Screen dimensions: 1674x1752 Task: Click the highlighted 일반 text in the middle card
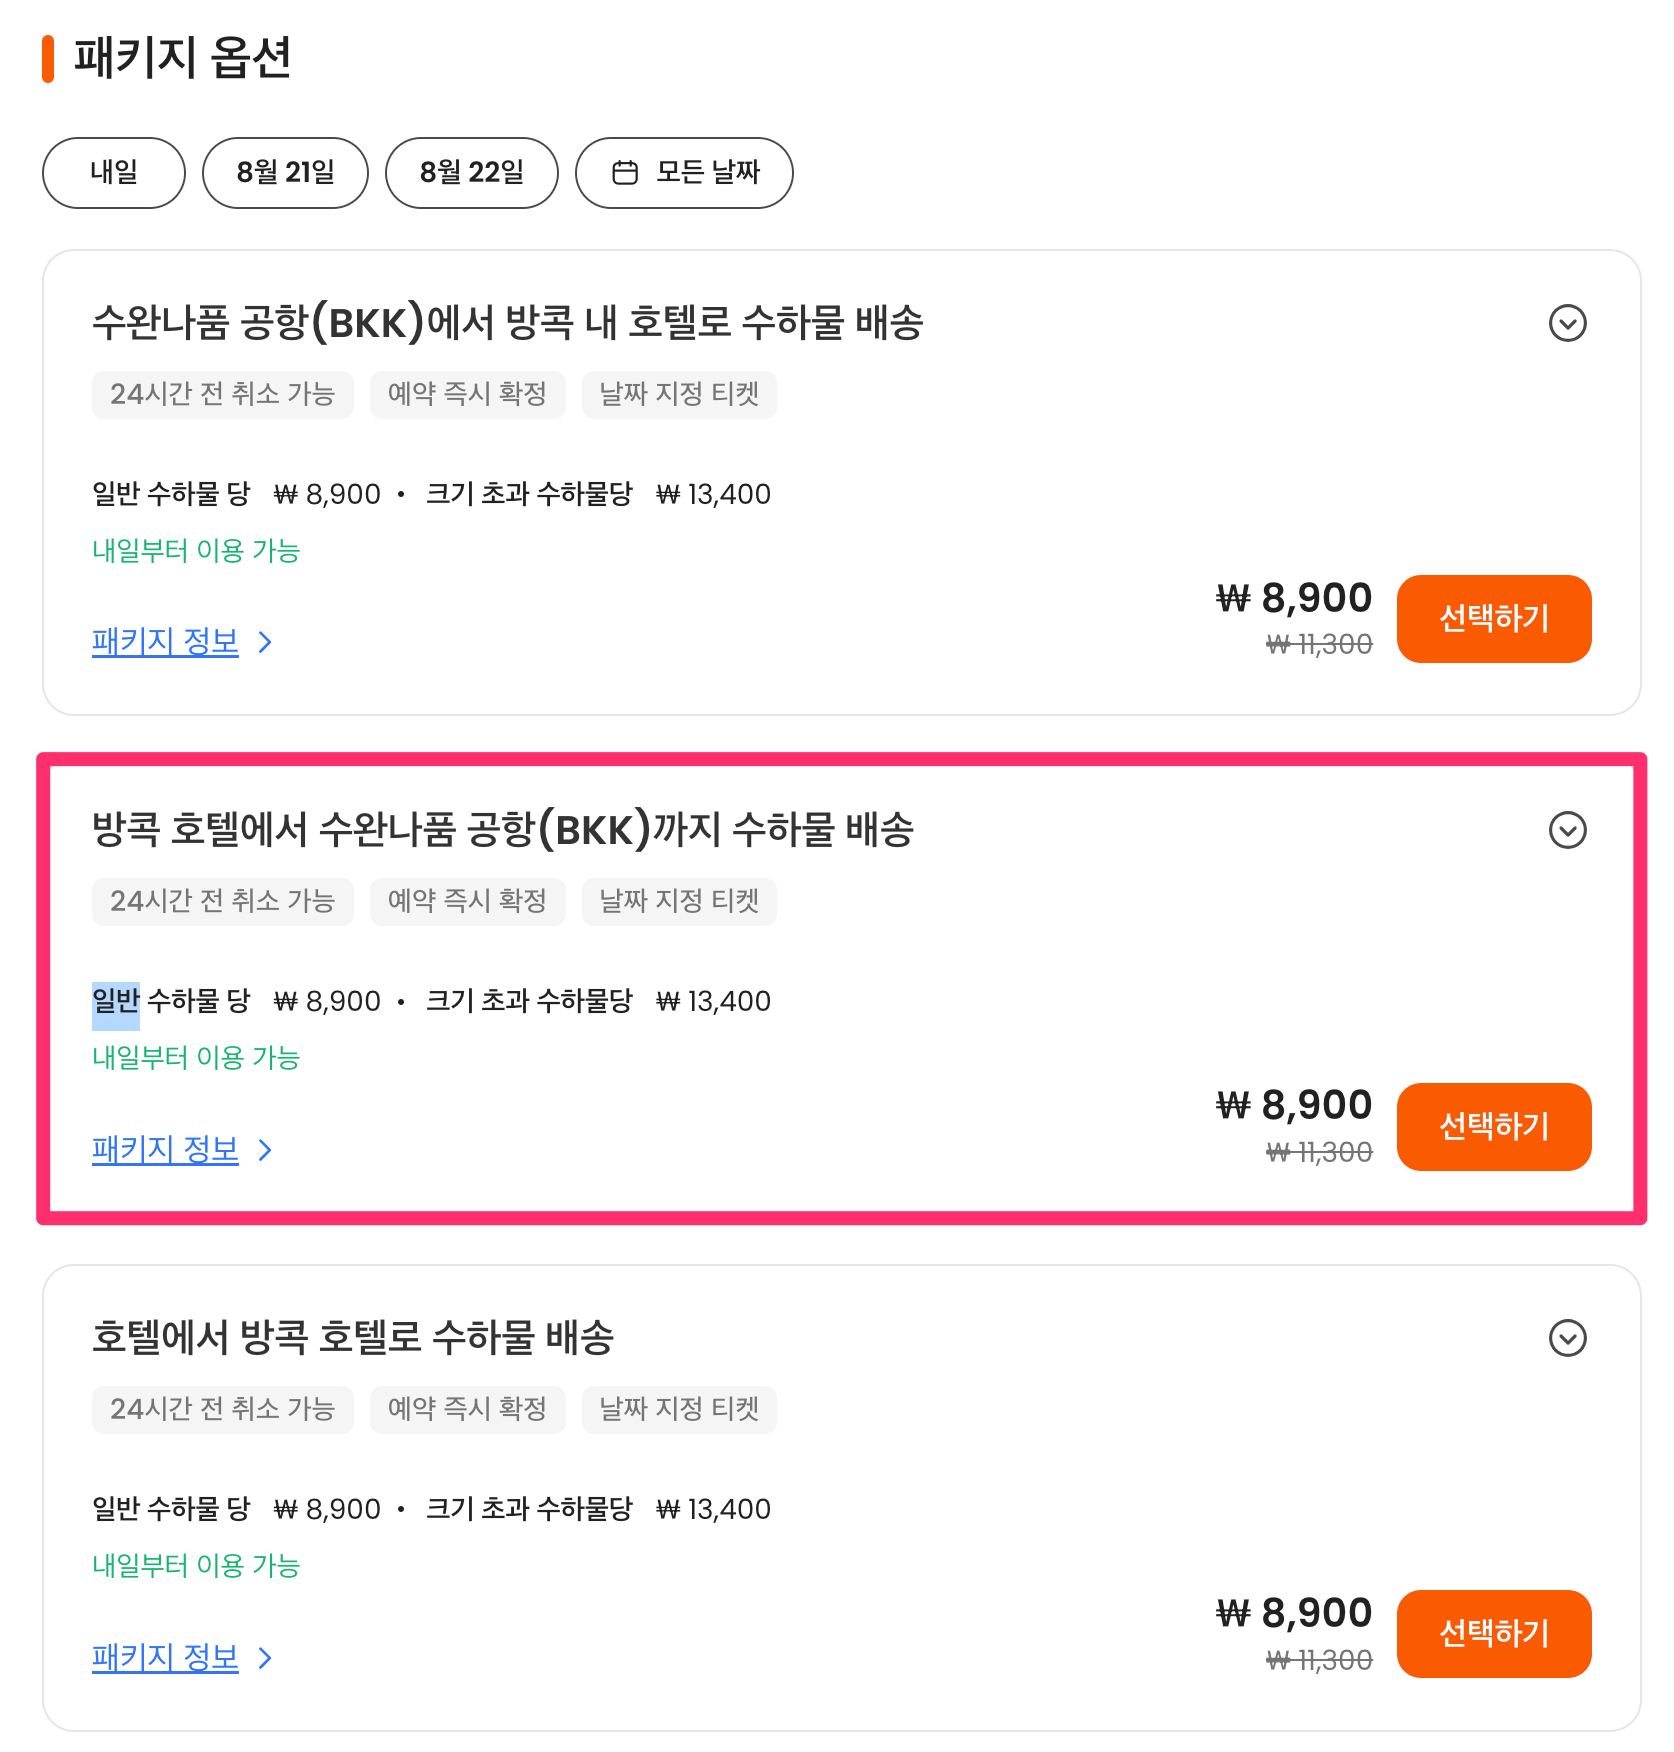(x=114, y=1000)
